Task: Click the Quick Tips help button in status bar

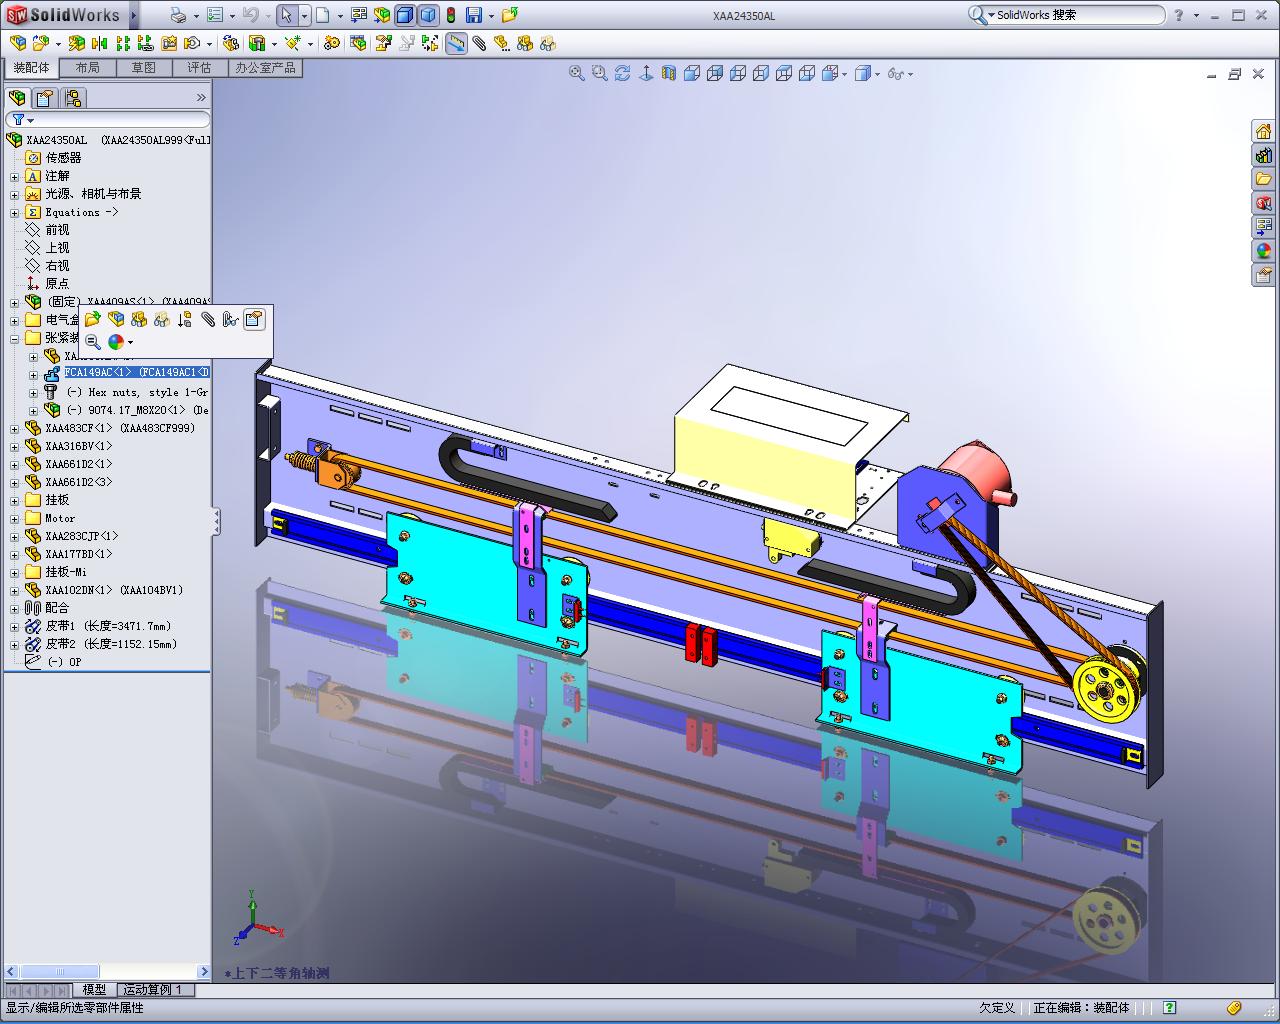Action: click(x=1169, y=1007)
